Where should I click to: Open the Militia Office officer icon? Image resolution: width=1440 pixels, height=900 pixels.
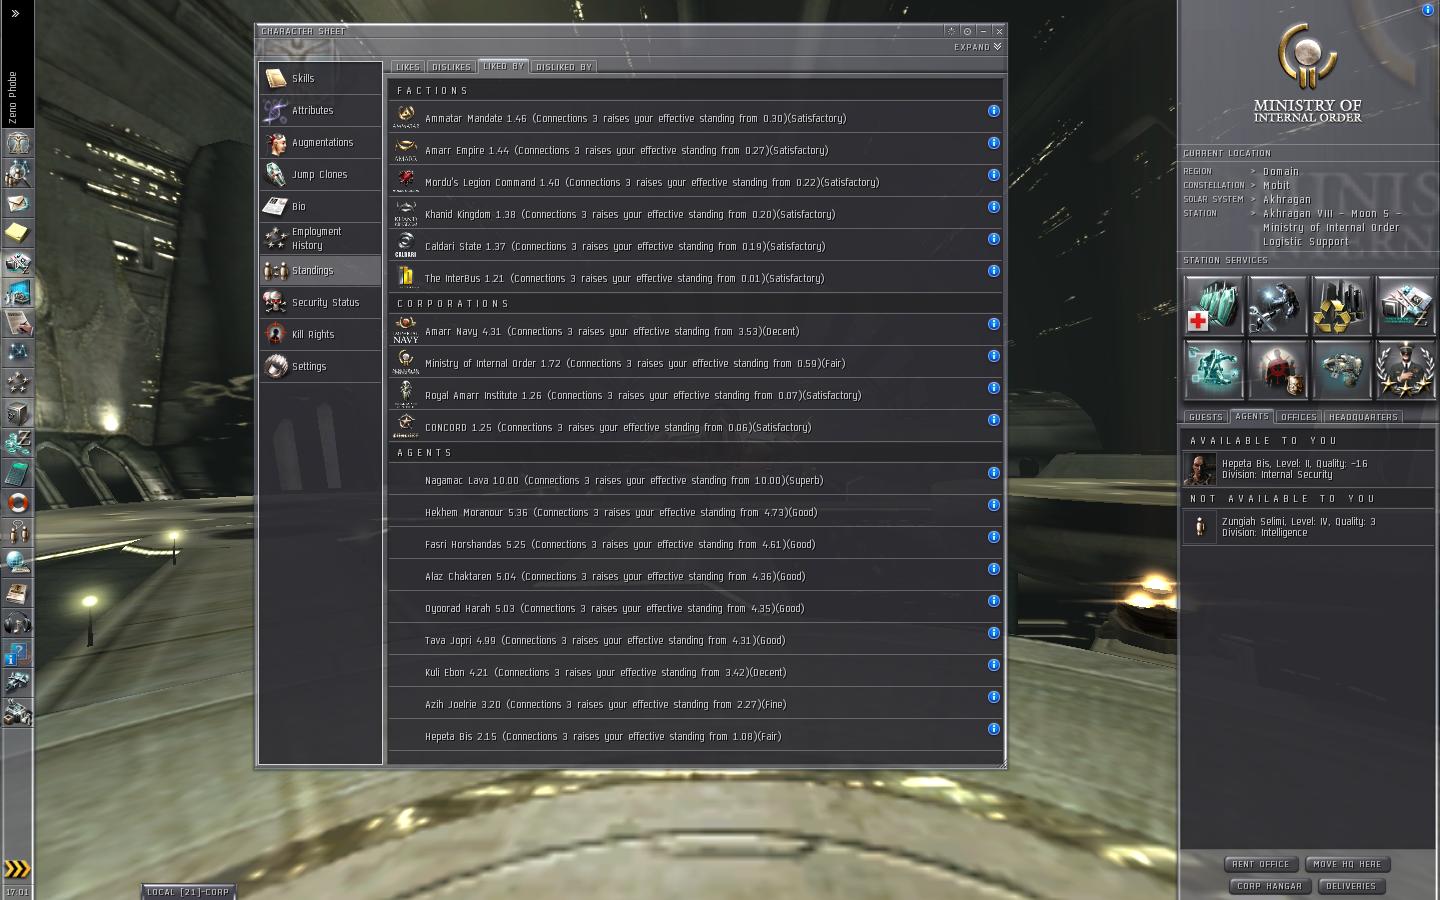click(x=1406, y=369)
